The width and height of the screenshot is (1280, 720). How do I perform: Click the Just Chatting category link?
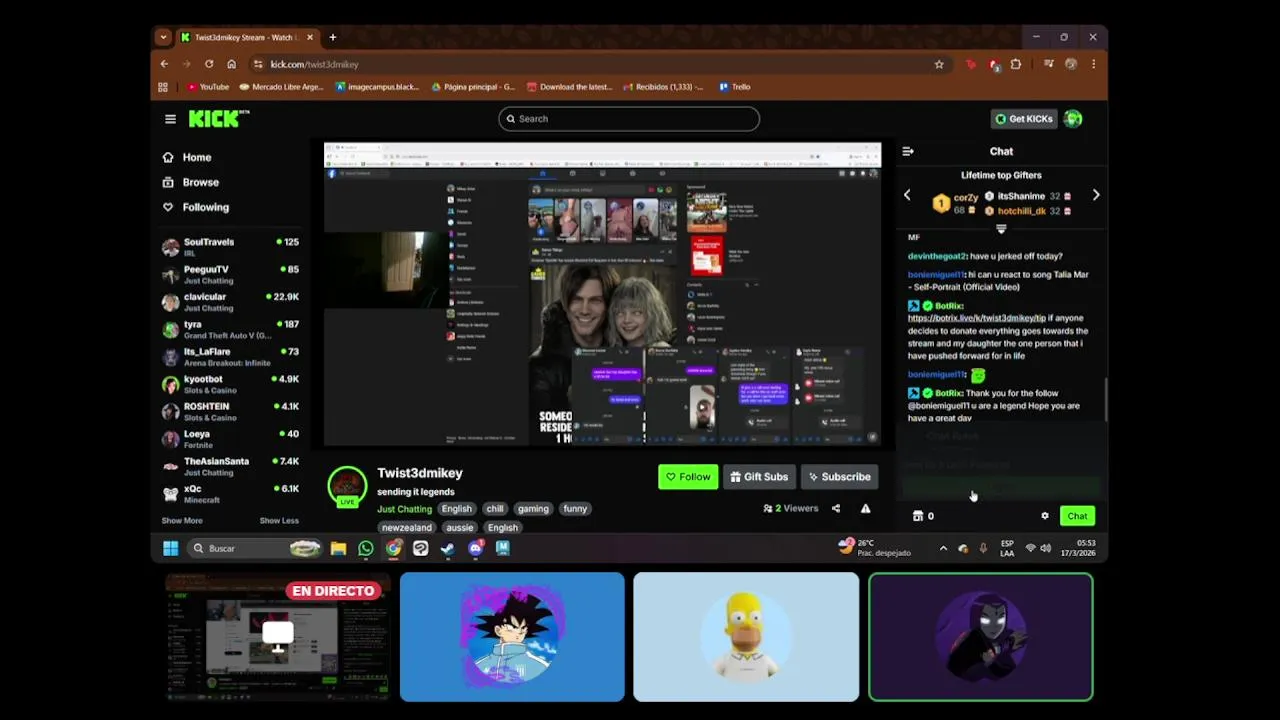404,509
